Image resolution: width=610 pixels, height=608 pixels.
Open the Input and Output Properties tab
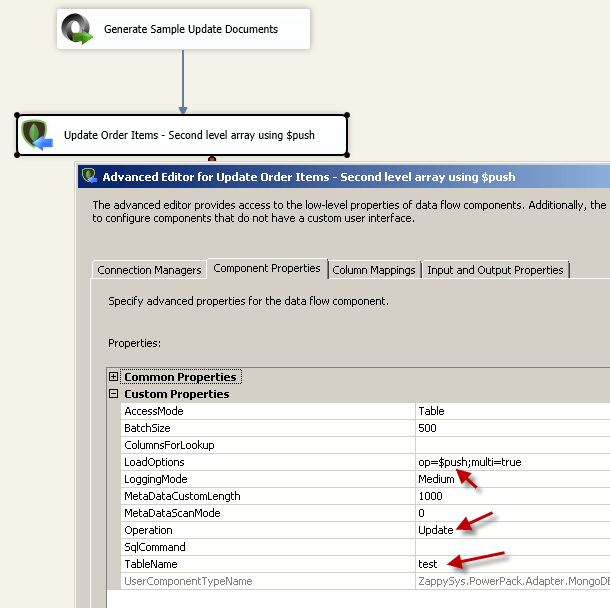click(495, 270)
